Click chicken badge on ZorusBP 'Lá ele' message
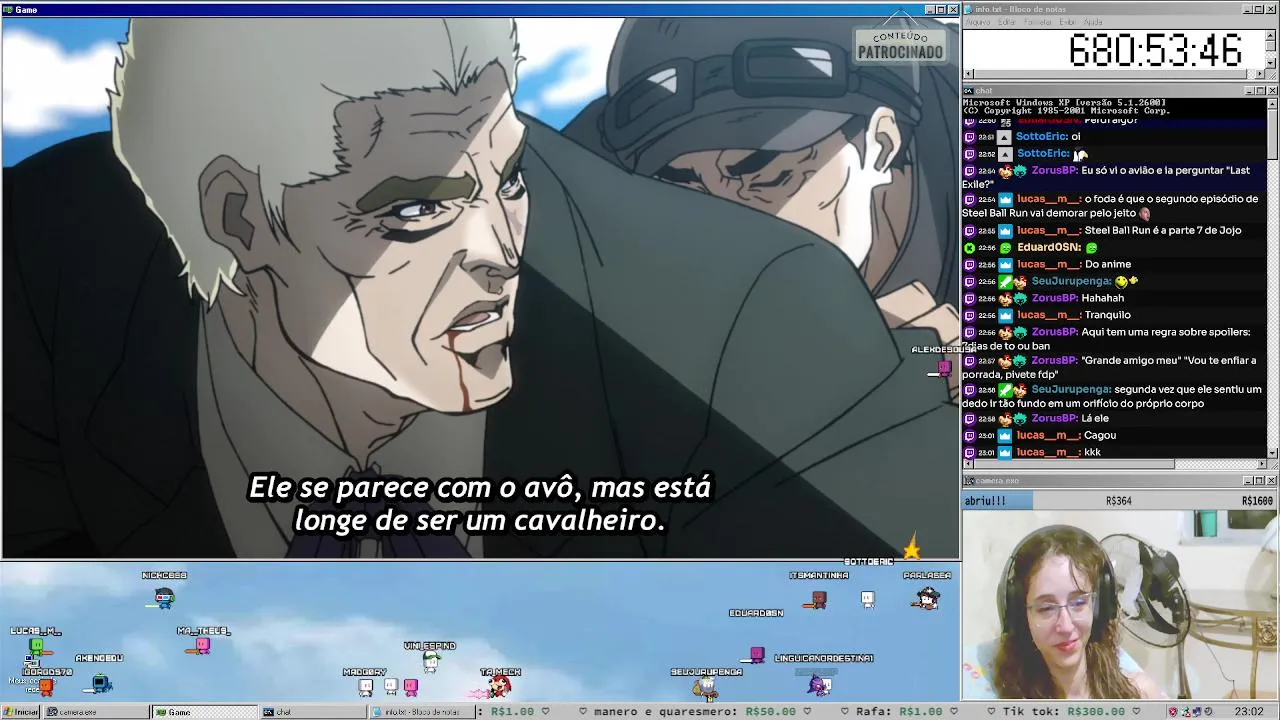1280x720 pixels. click(1005, 418)
